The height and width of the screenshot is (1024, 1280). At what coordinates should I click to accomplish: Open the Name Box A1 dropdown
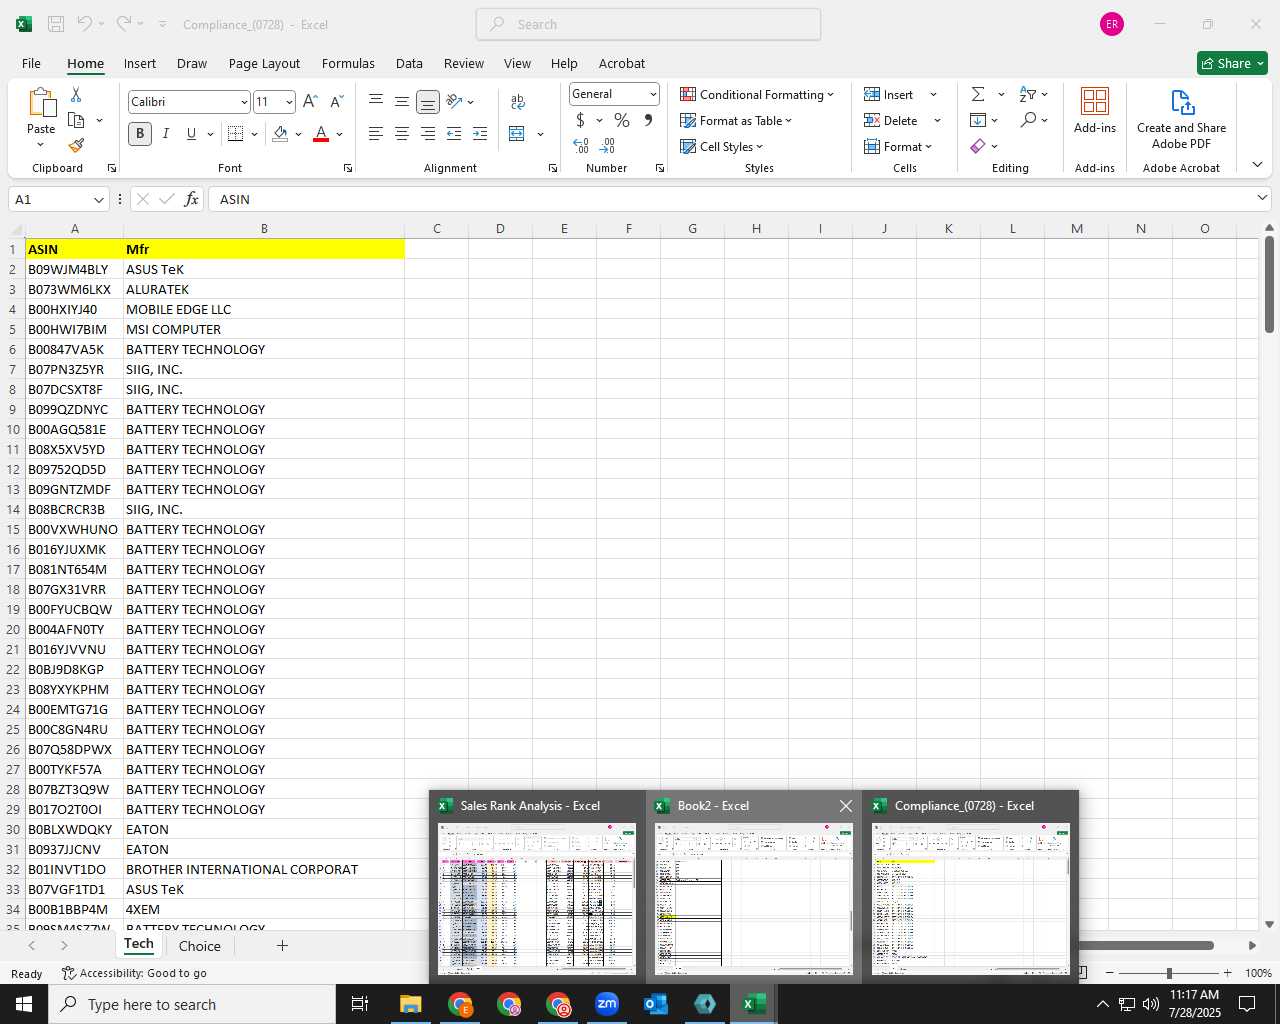pos(99,200)
